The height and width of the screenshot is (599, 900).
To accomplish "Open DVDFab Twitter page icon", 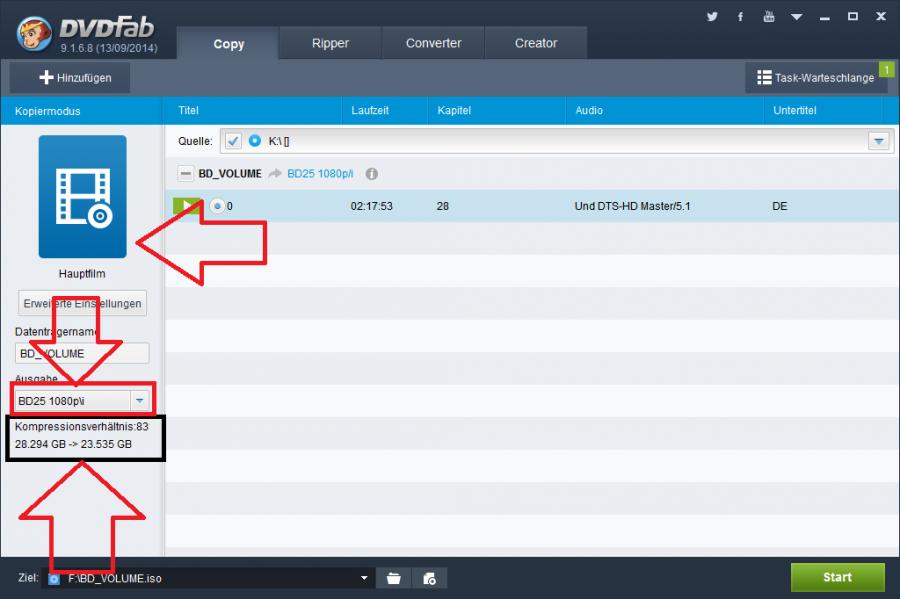I will click(712, 17).
